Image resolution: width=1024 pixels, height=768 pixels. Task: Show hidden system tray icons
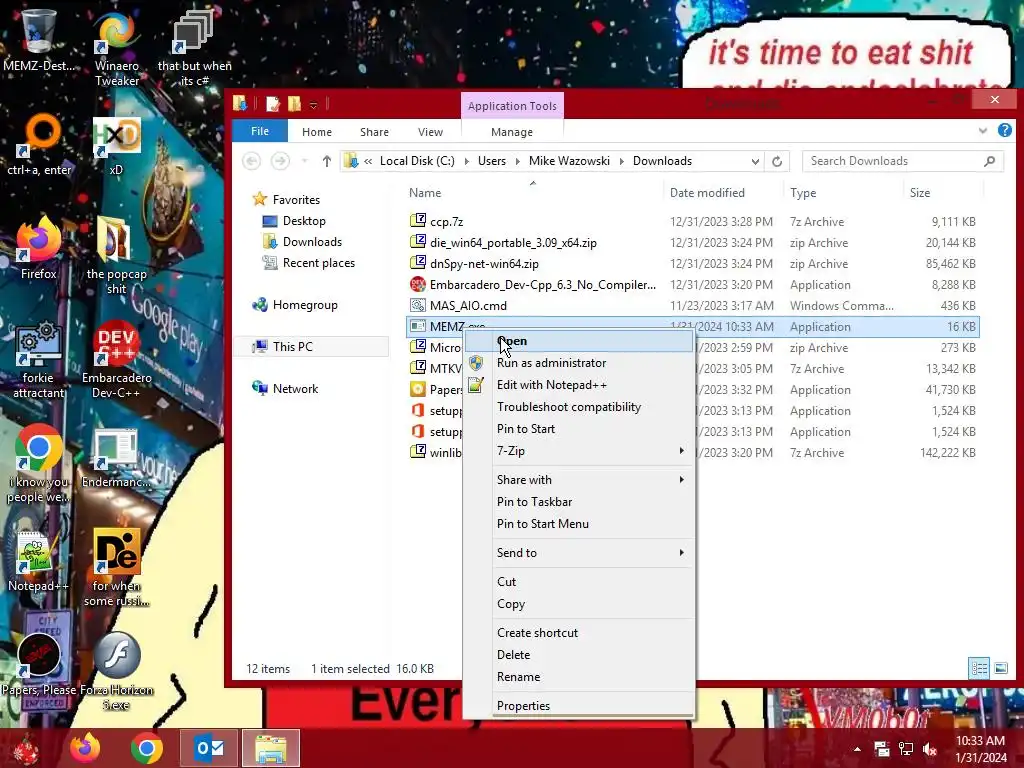click(x=857, y=749)
